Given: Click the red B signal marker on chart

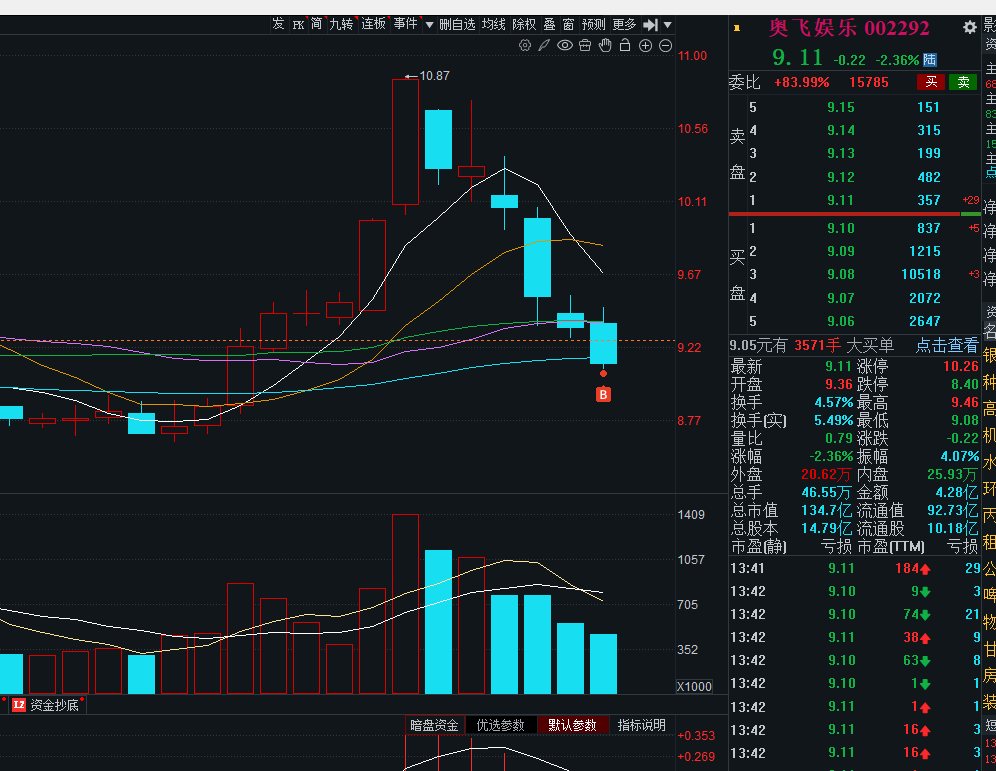Looking at the screenshot, I should pyautogui.click(x=603, y=394).
